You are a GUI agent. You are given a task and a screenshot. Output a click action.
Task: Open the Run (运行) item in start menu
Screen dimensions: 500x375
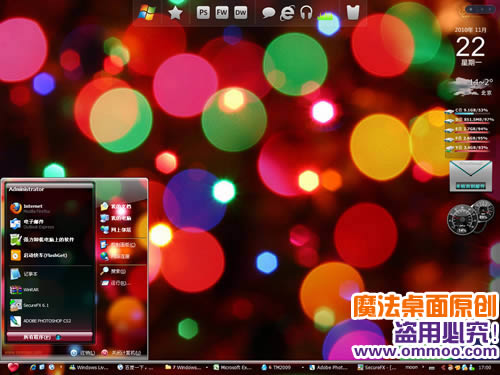pos(116,283)
